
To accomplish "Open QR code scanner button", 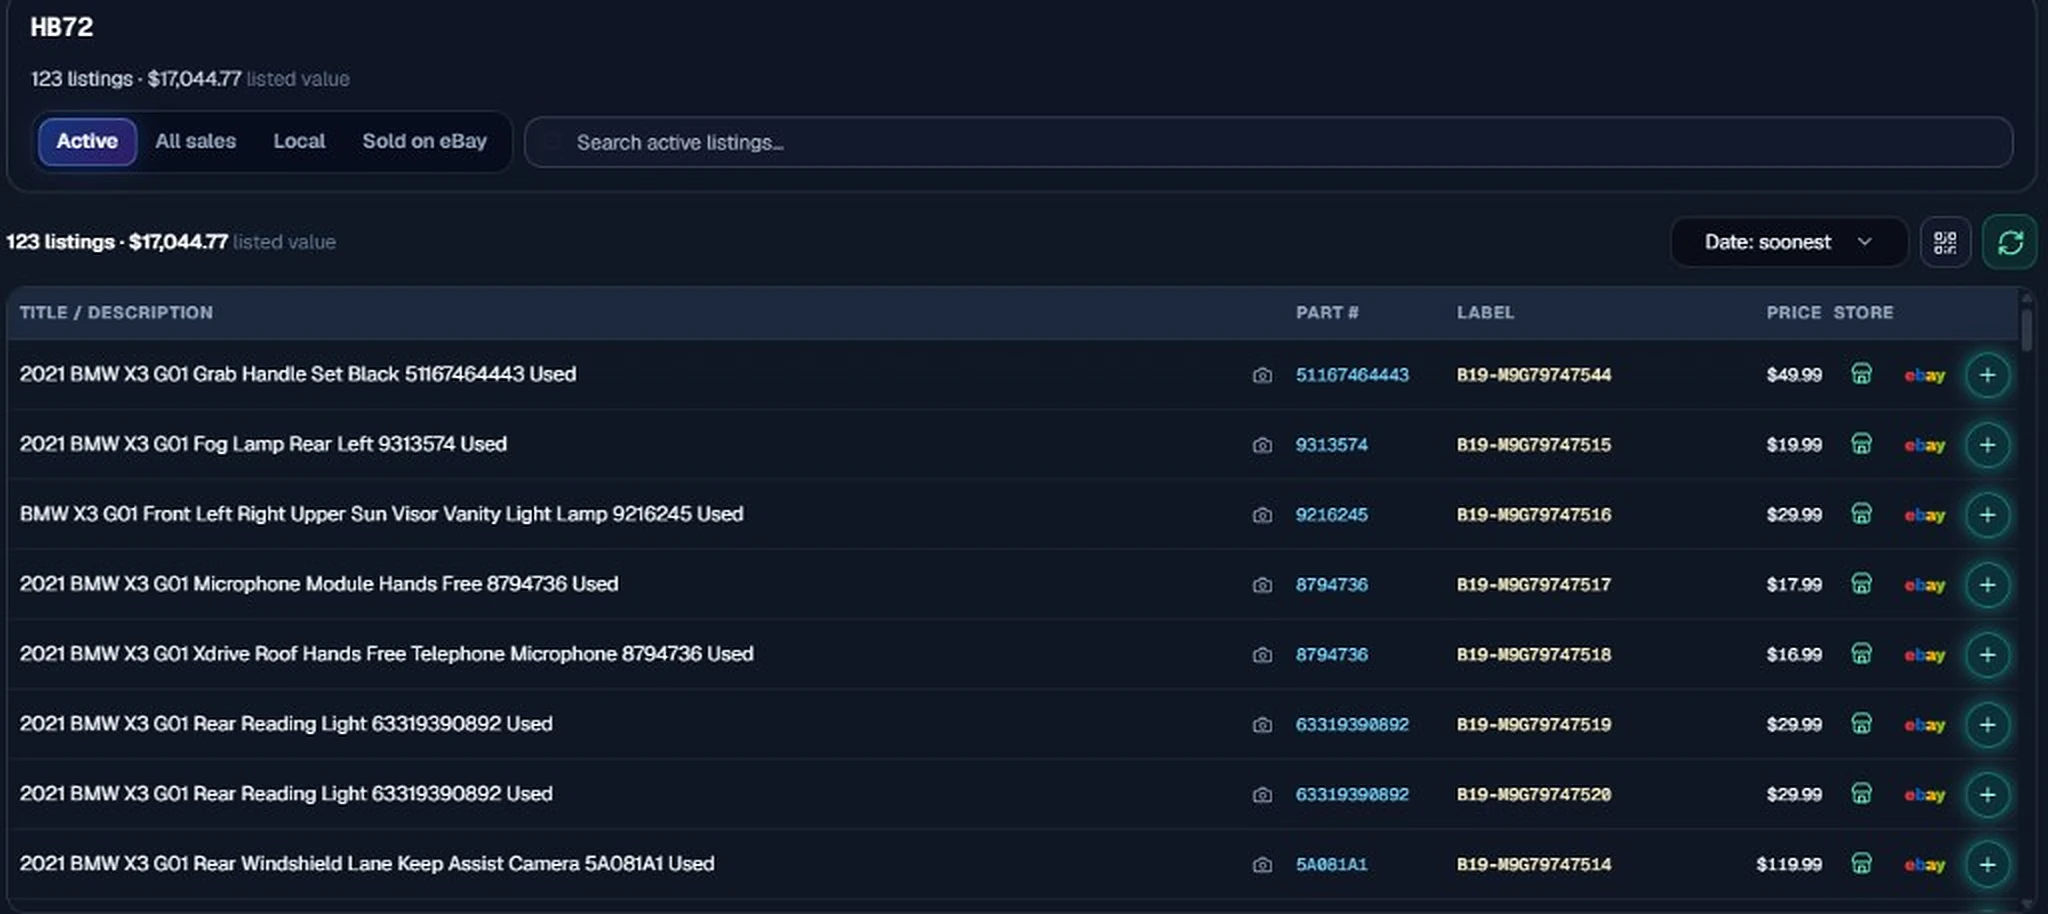I will (x=1945, y=242).
